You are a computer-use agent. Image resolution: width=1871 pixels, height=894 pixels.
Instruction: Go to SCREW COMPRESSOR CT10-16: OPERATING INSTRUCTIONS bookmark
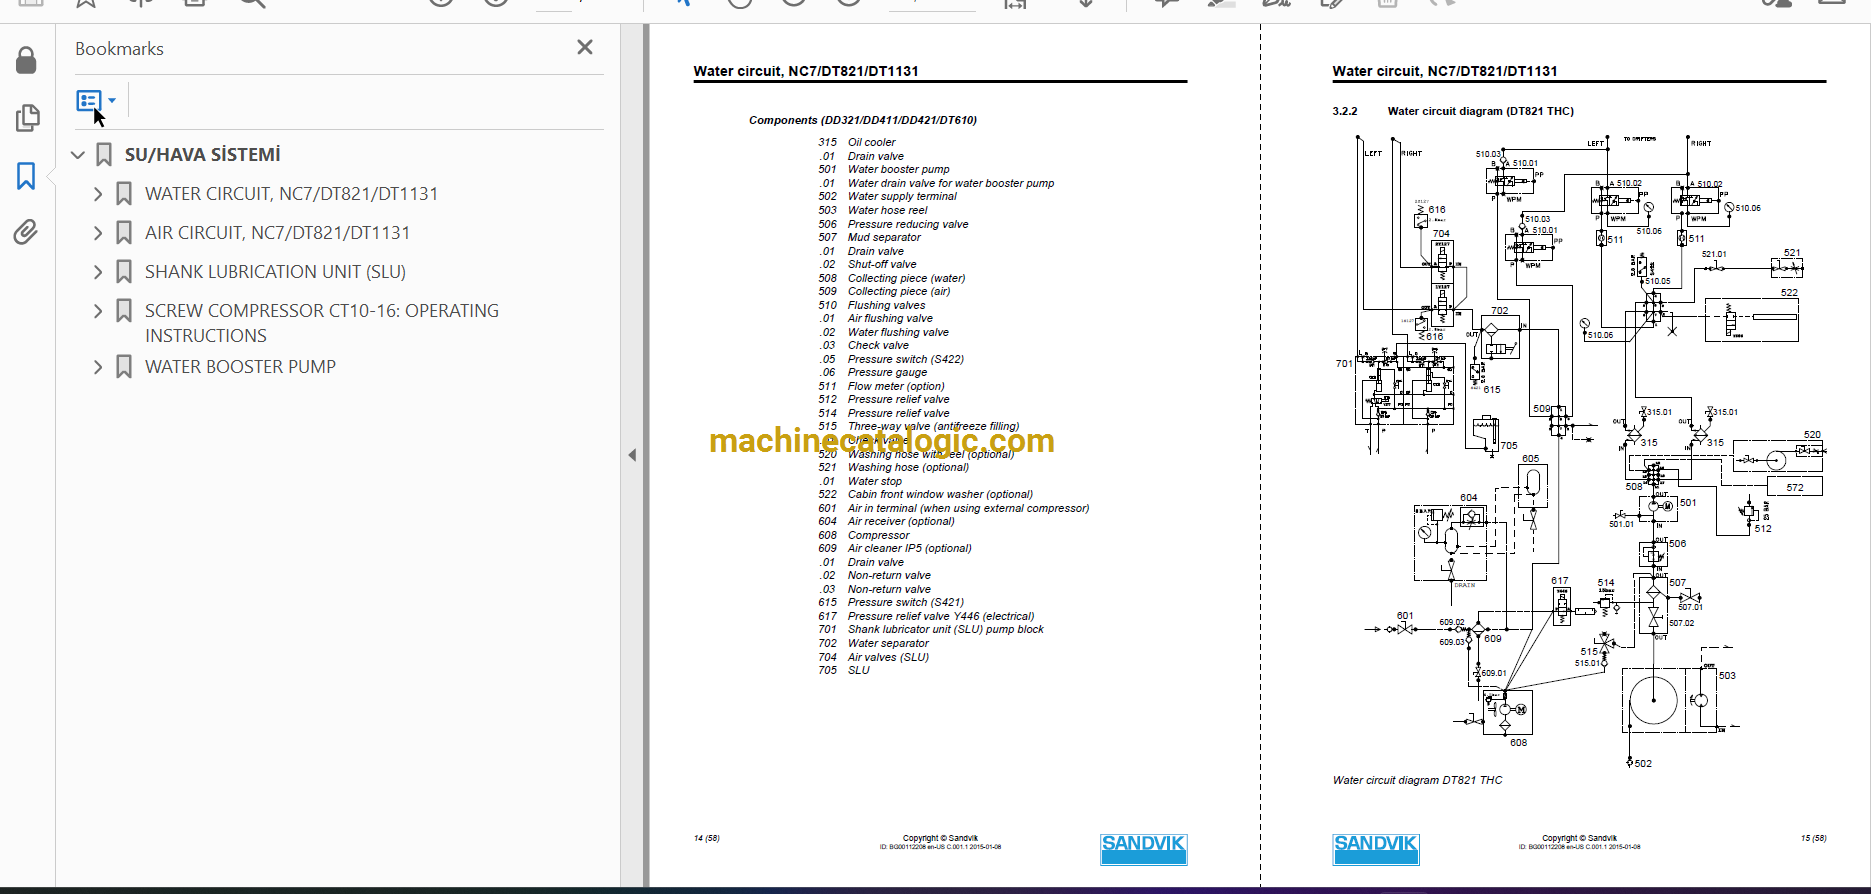tap(322, 323)
